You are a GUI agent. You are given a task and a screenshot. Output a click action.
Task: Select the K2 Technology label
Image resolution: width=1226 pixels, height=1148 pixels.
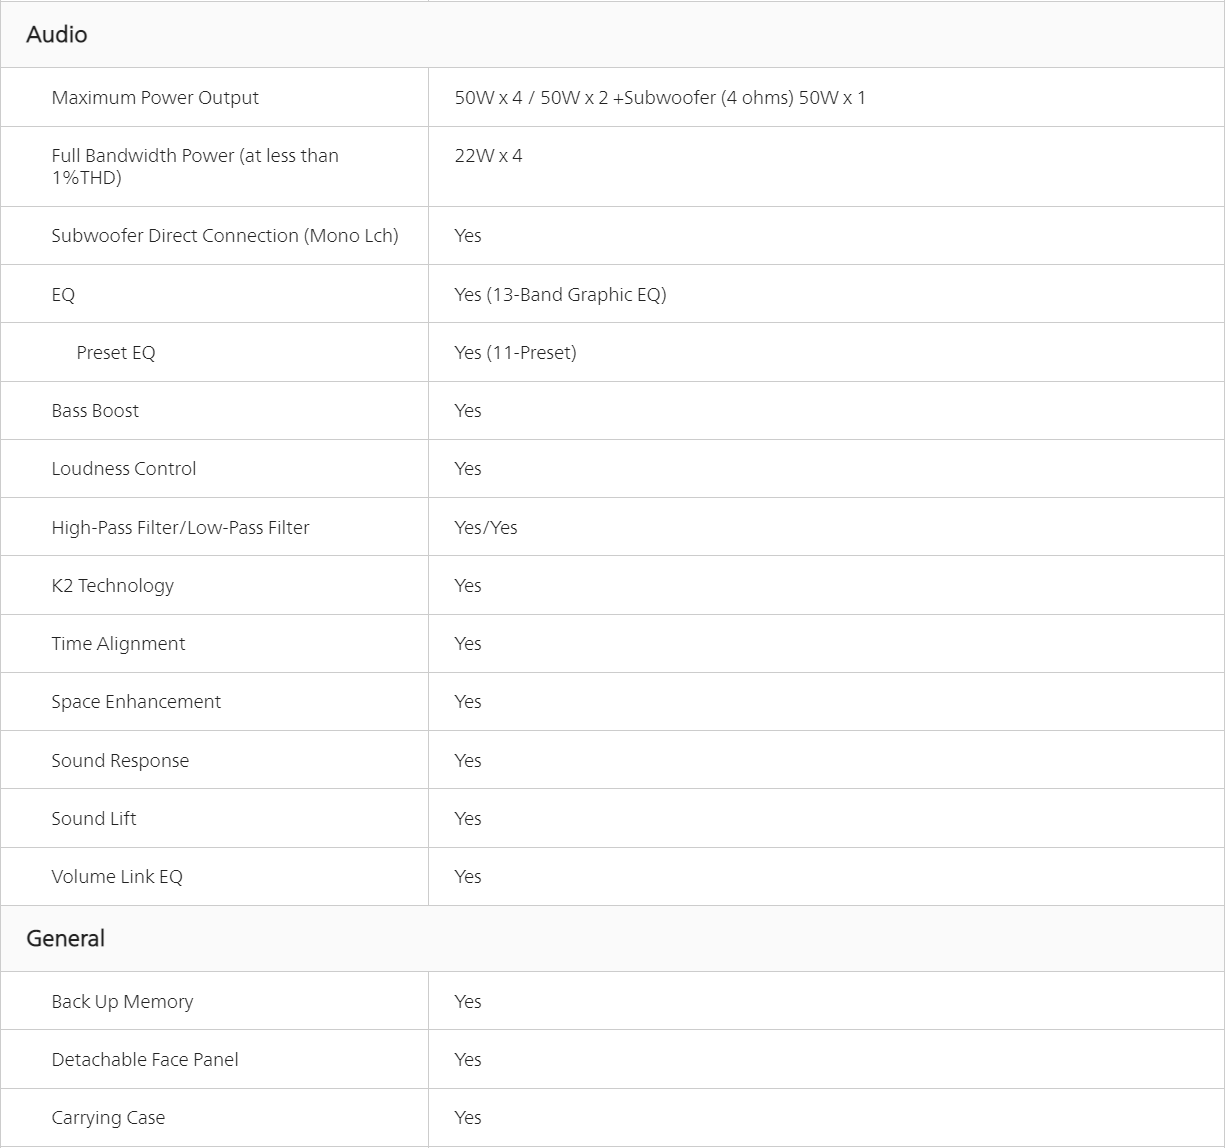pos(113,586)
